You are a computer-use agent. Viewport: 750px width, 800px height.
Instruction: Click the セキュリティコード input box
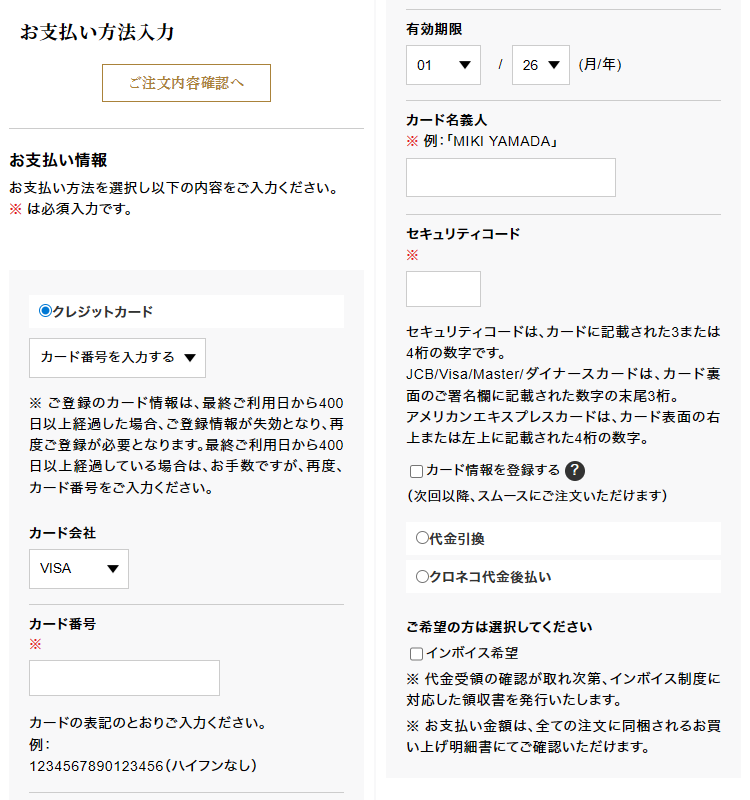click(443, 289)
